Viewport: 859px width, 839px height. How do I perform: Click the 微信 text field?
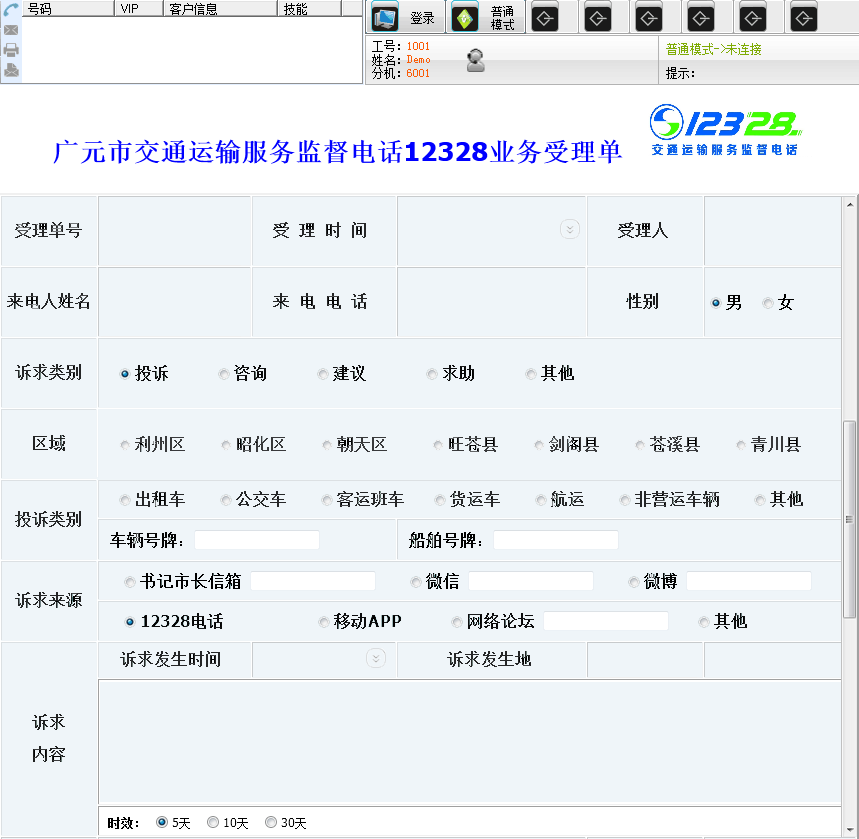531,581
